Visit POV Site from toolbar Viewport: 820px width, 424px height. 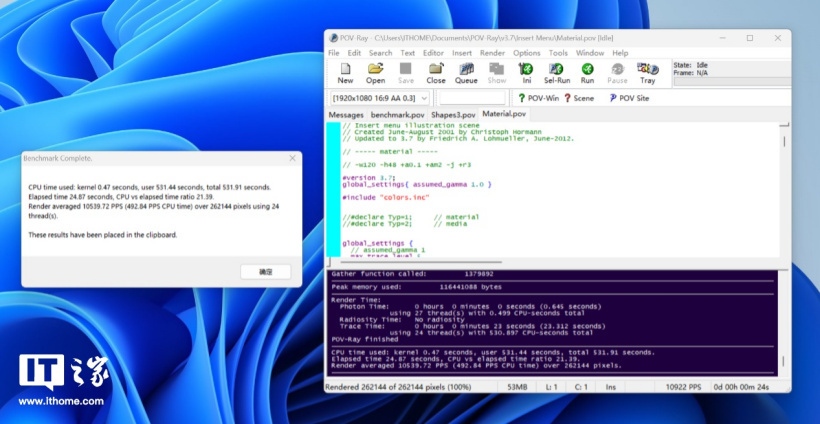(x=628, y=98)
